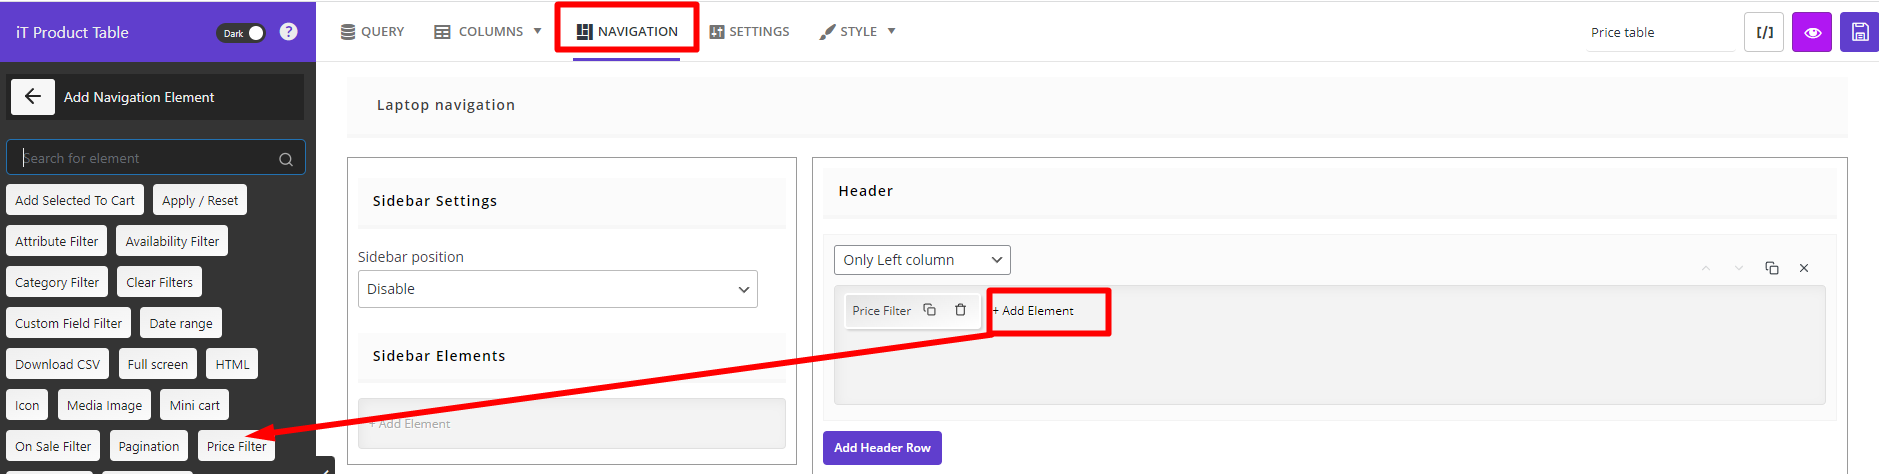1879x474 pixels.
Task: Expand the Columns menu arrow
Action: (537, 31)
